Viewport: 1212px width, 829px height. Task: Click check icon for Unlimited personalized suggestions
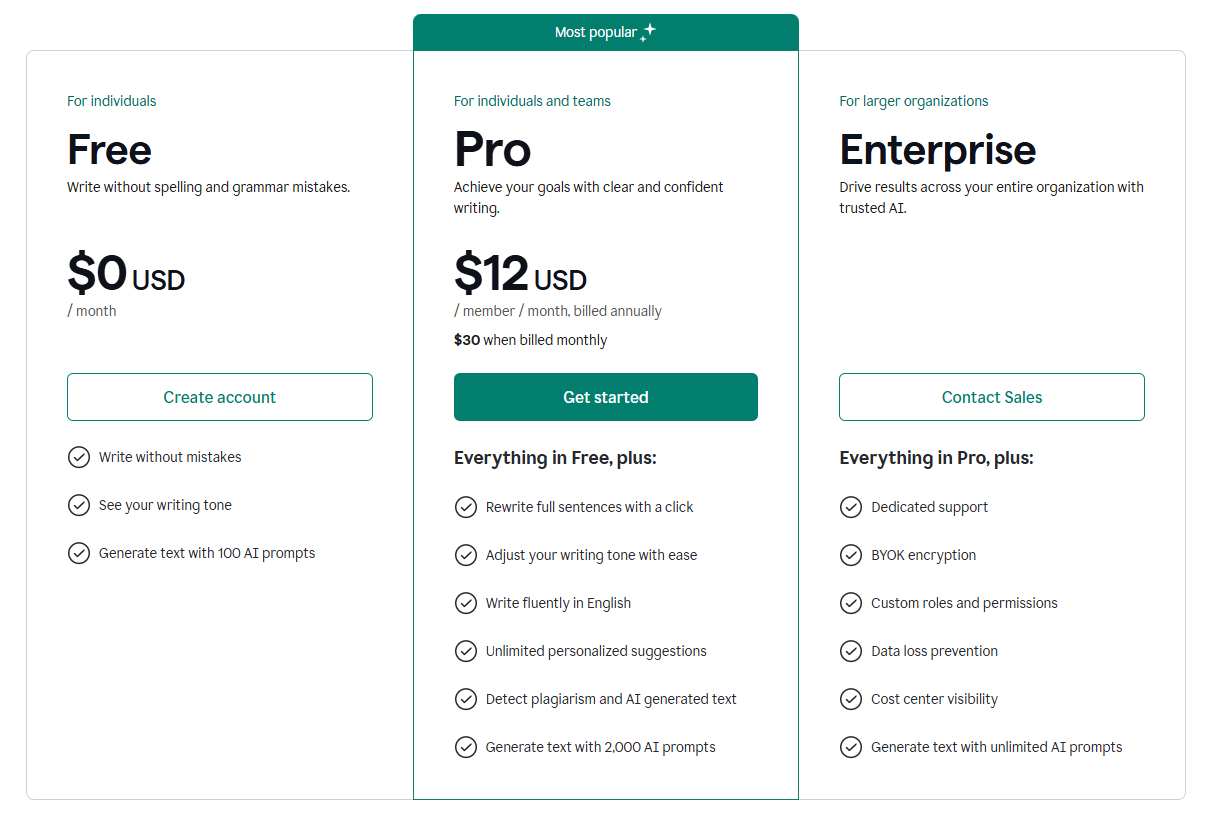coord(466,651)
